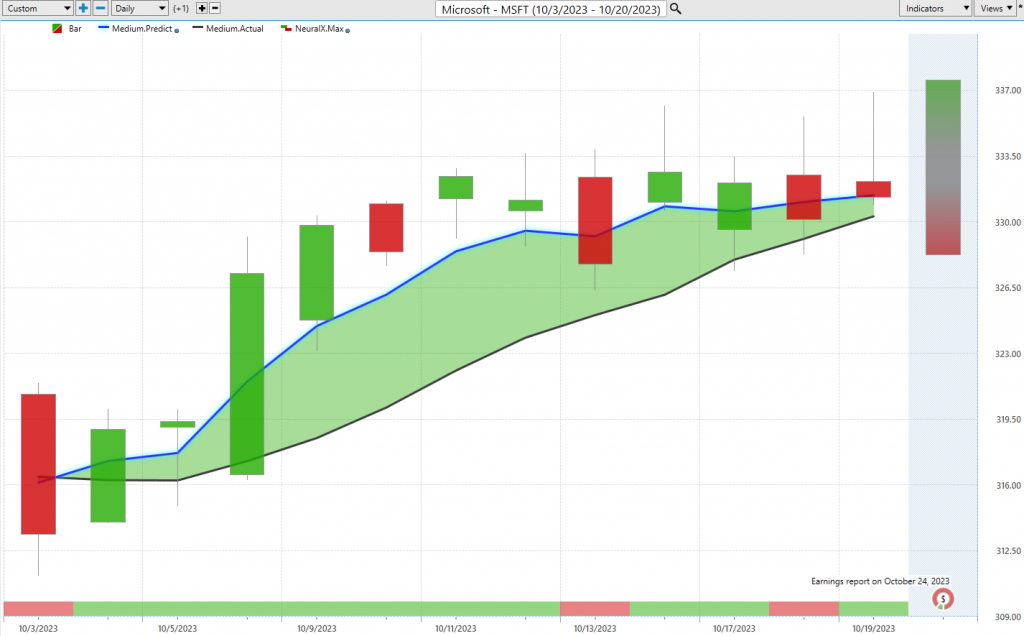Click the (+1) forecast offset label

point(181,8)
